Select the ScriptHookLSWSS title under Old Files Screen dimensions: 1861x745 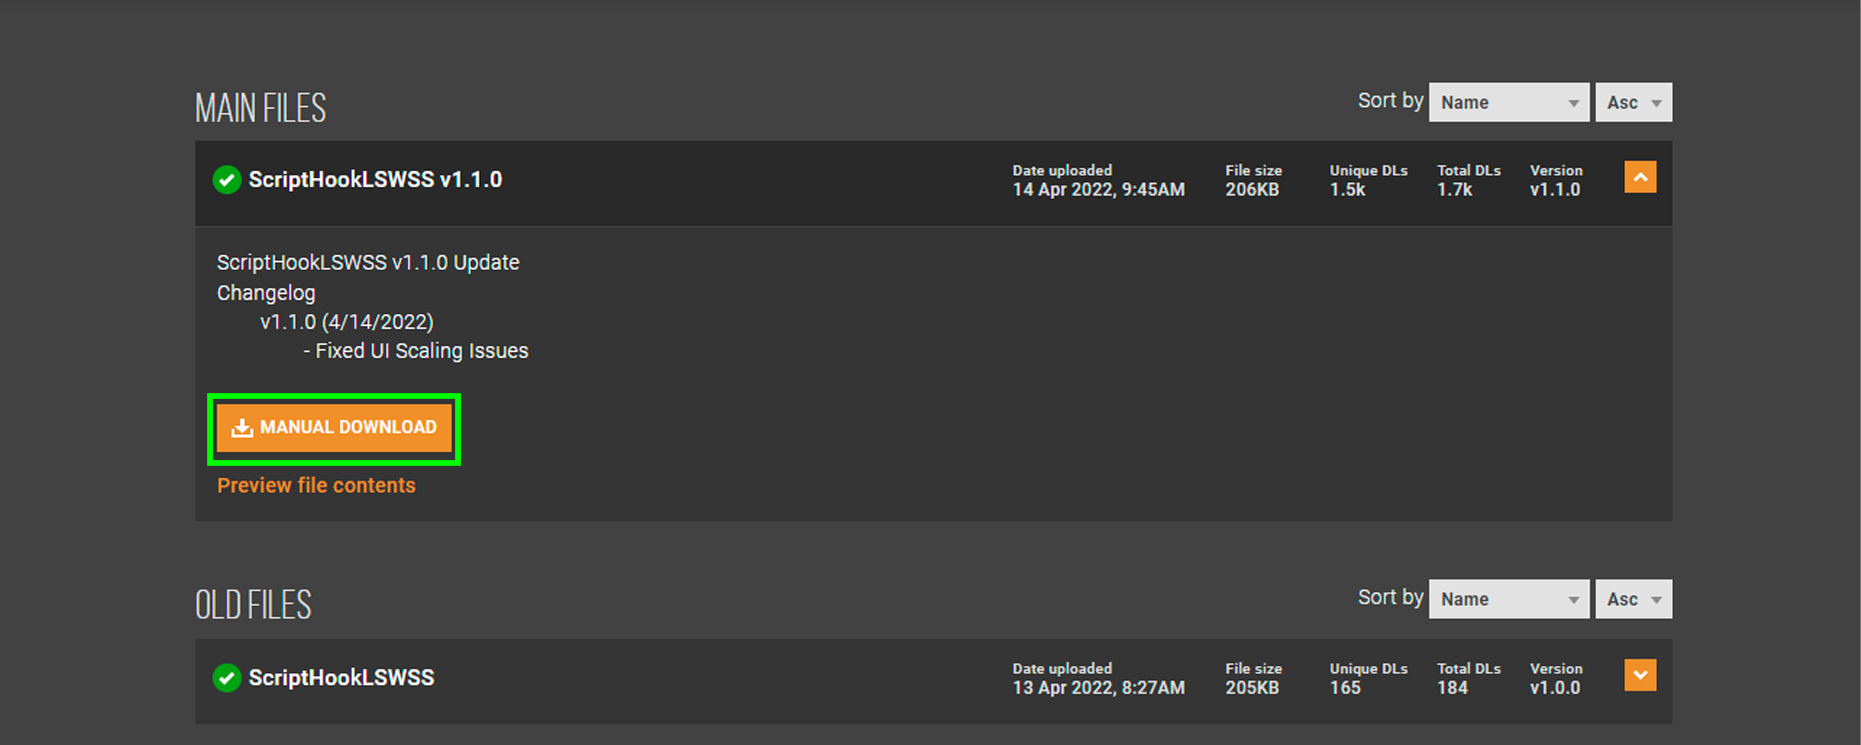(341, 678)
